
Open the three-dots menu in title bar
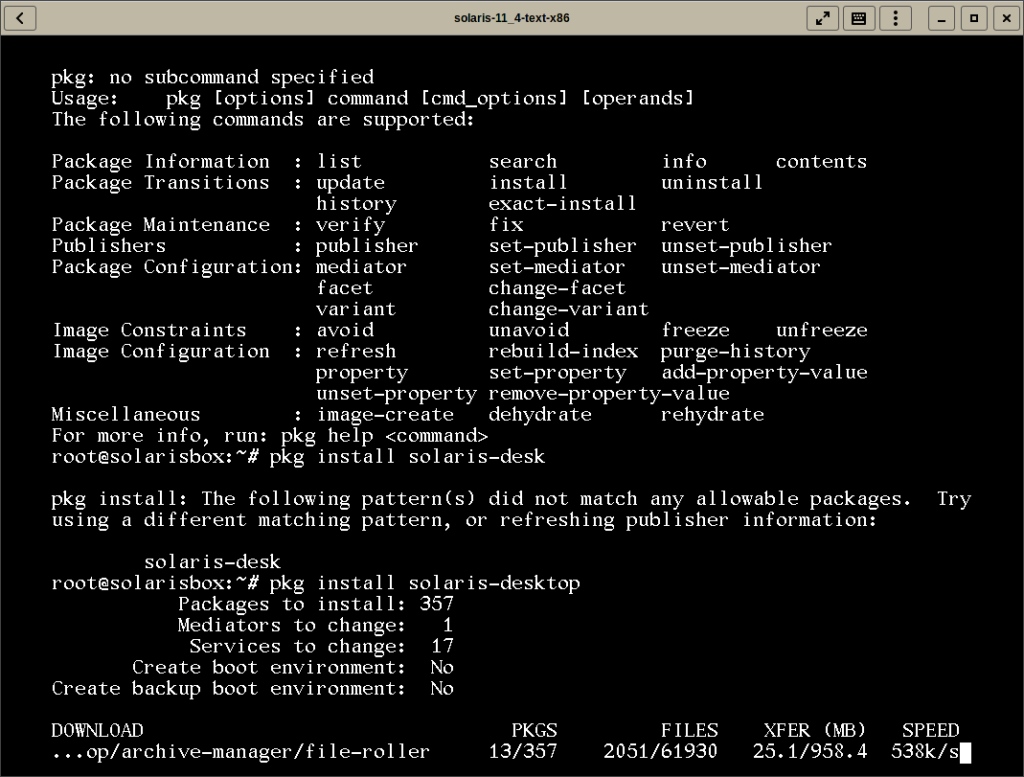click(x=895, y=18)
